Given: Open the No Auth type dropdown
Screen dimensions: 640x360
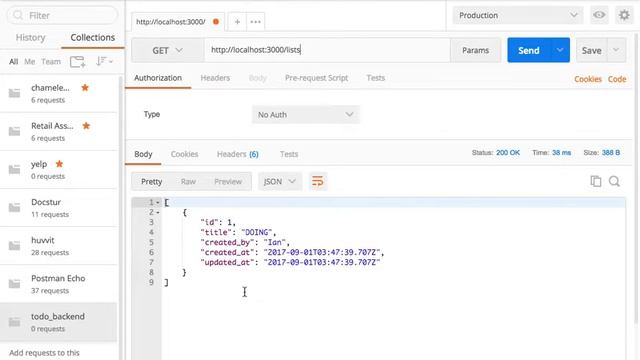Looking at the screenshot, I should coord(306,115).
